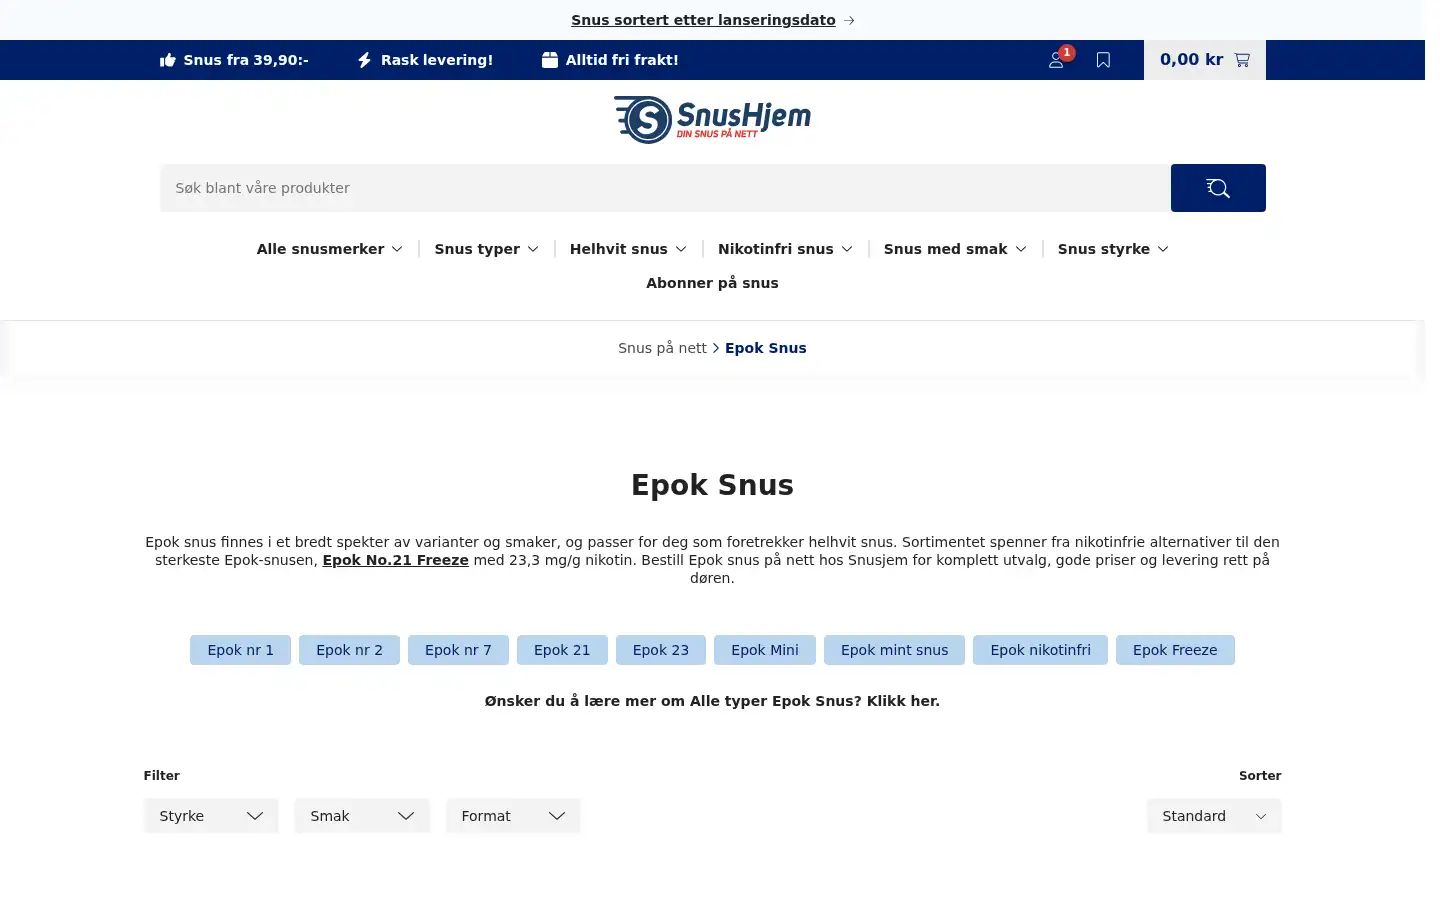Select Epok nr 1 tag
Viewport: 1440px width, 900px height.
pos(240,650)
